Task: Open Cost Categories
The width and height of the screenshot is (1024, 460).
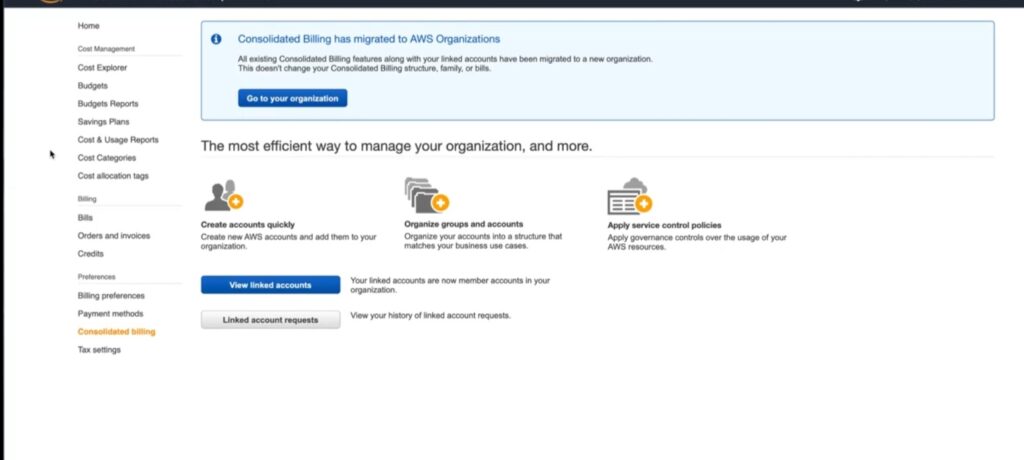Action: [106, 158]
